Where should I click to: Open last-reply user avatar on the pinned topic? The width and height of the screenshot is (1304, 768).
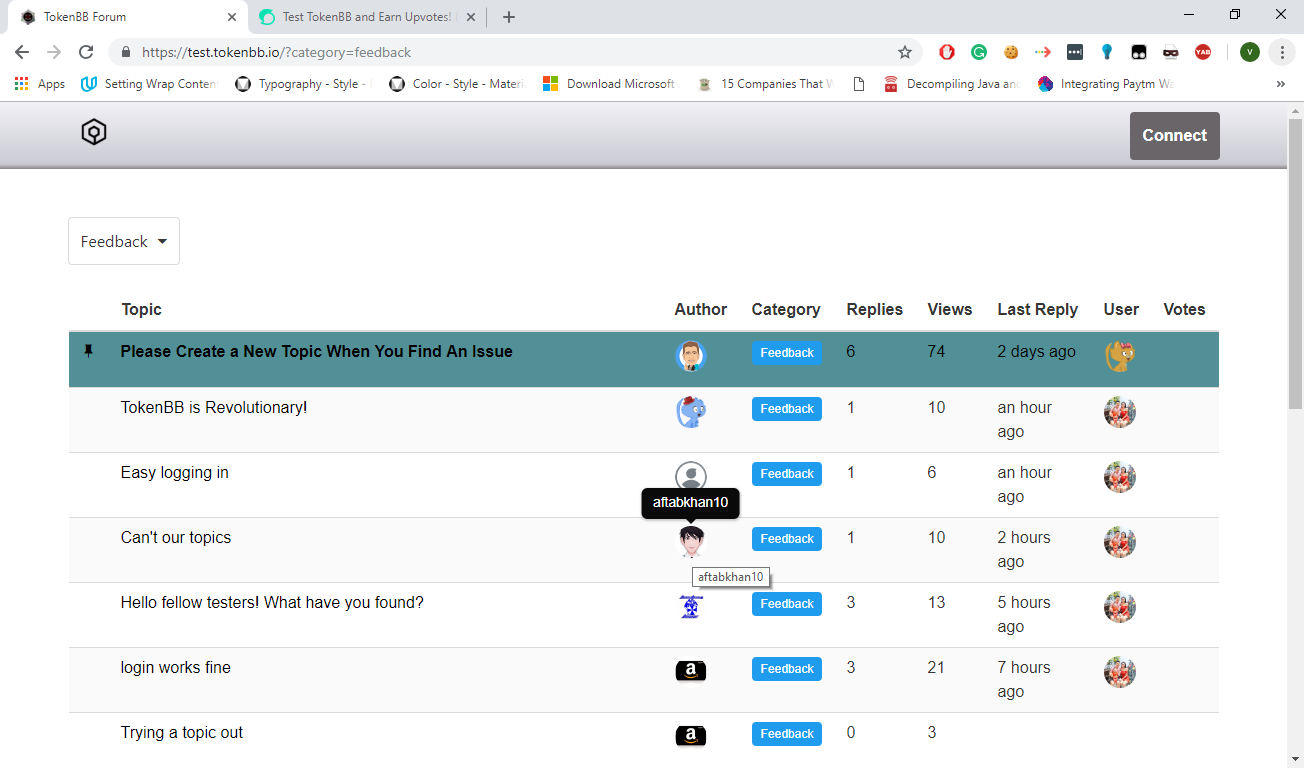tap(1120, 356)
